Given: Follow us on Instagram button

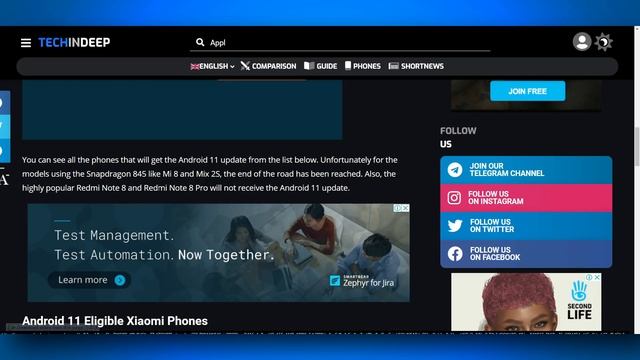Looking at the screenshot, I should click(x=526, y=198).
